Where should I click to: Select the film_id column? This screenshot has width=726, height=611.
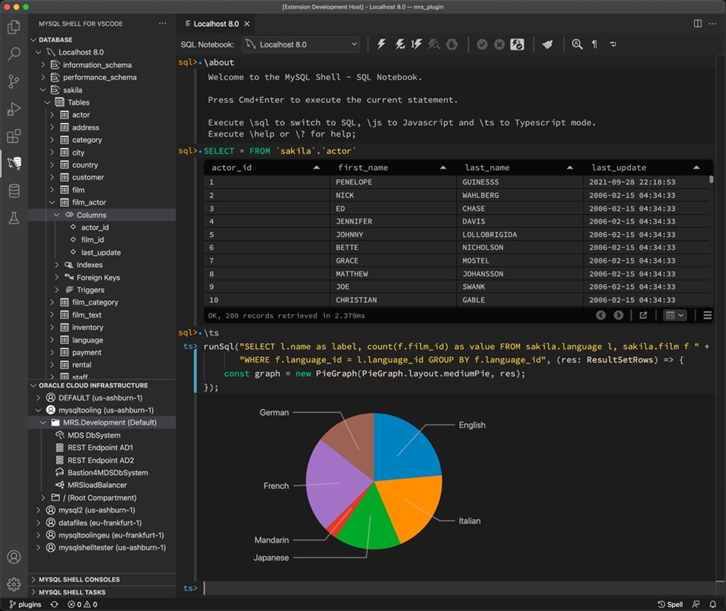click(93, 240)
